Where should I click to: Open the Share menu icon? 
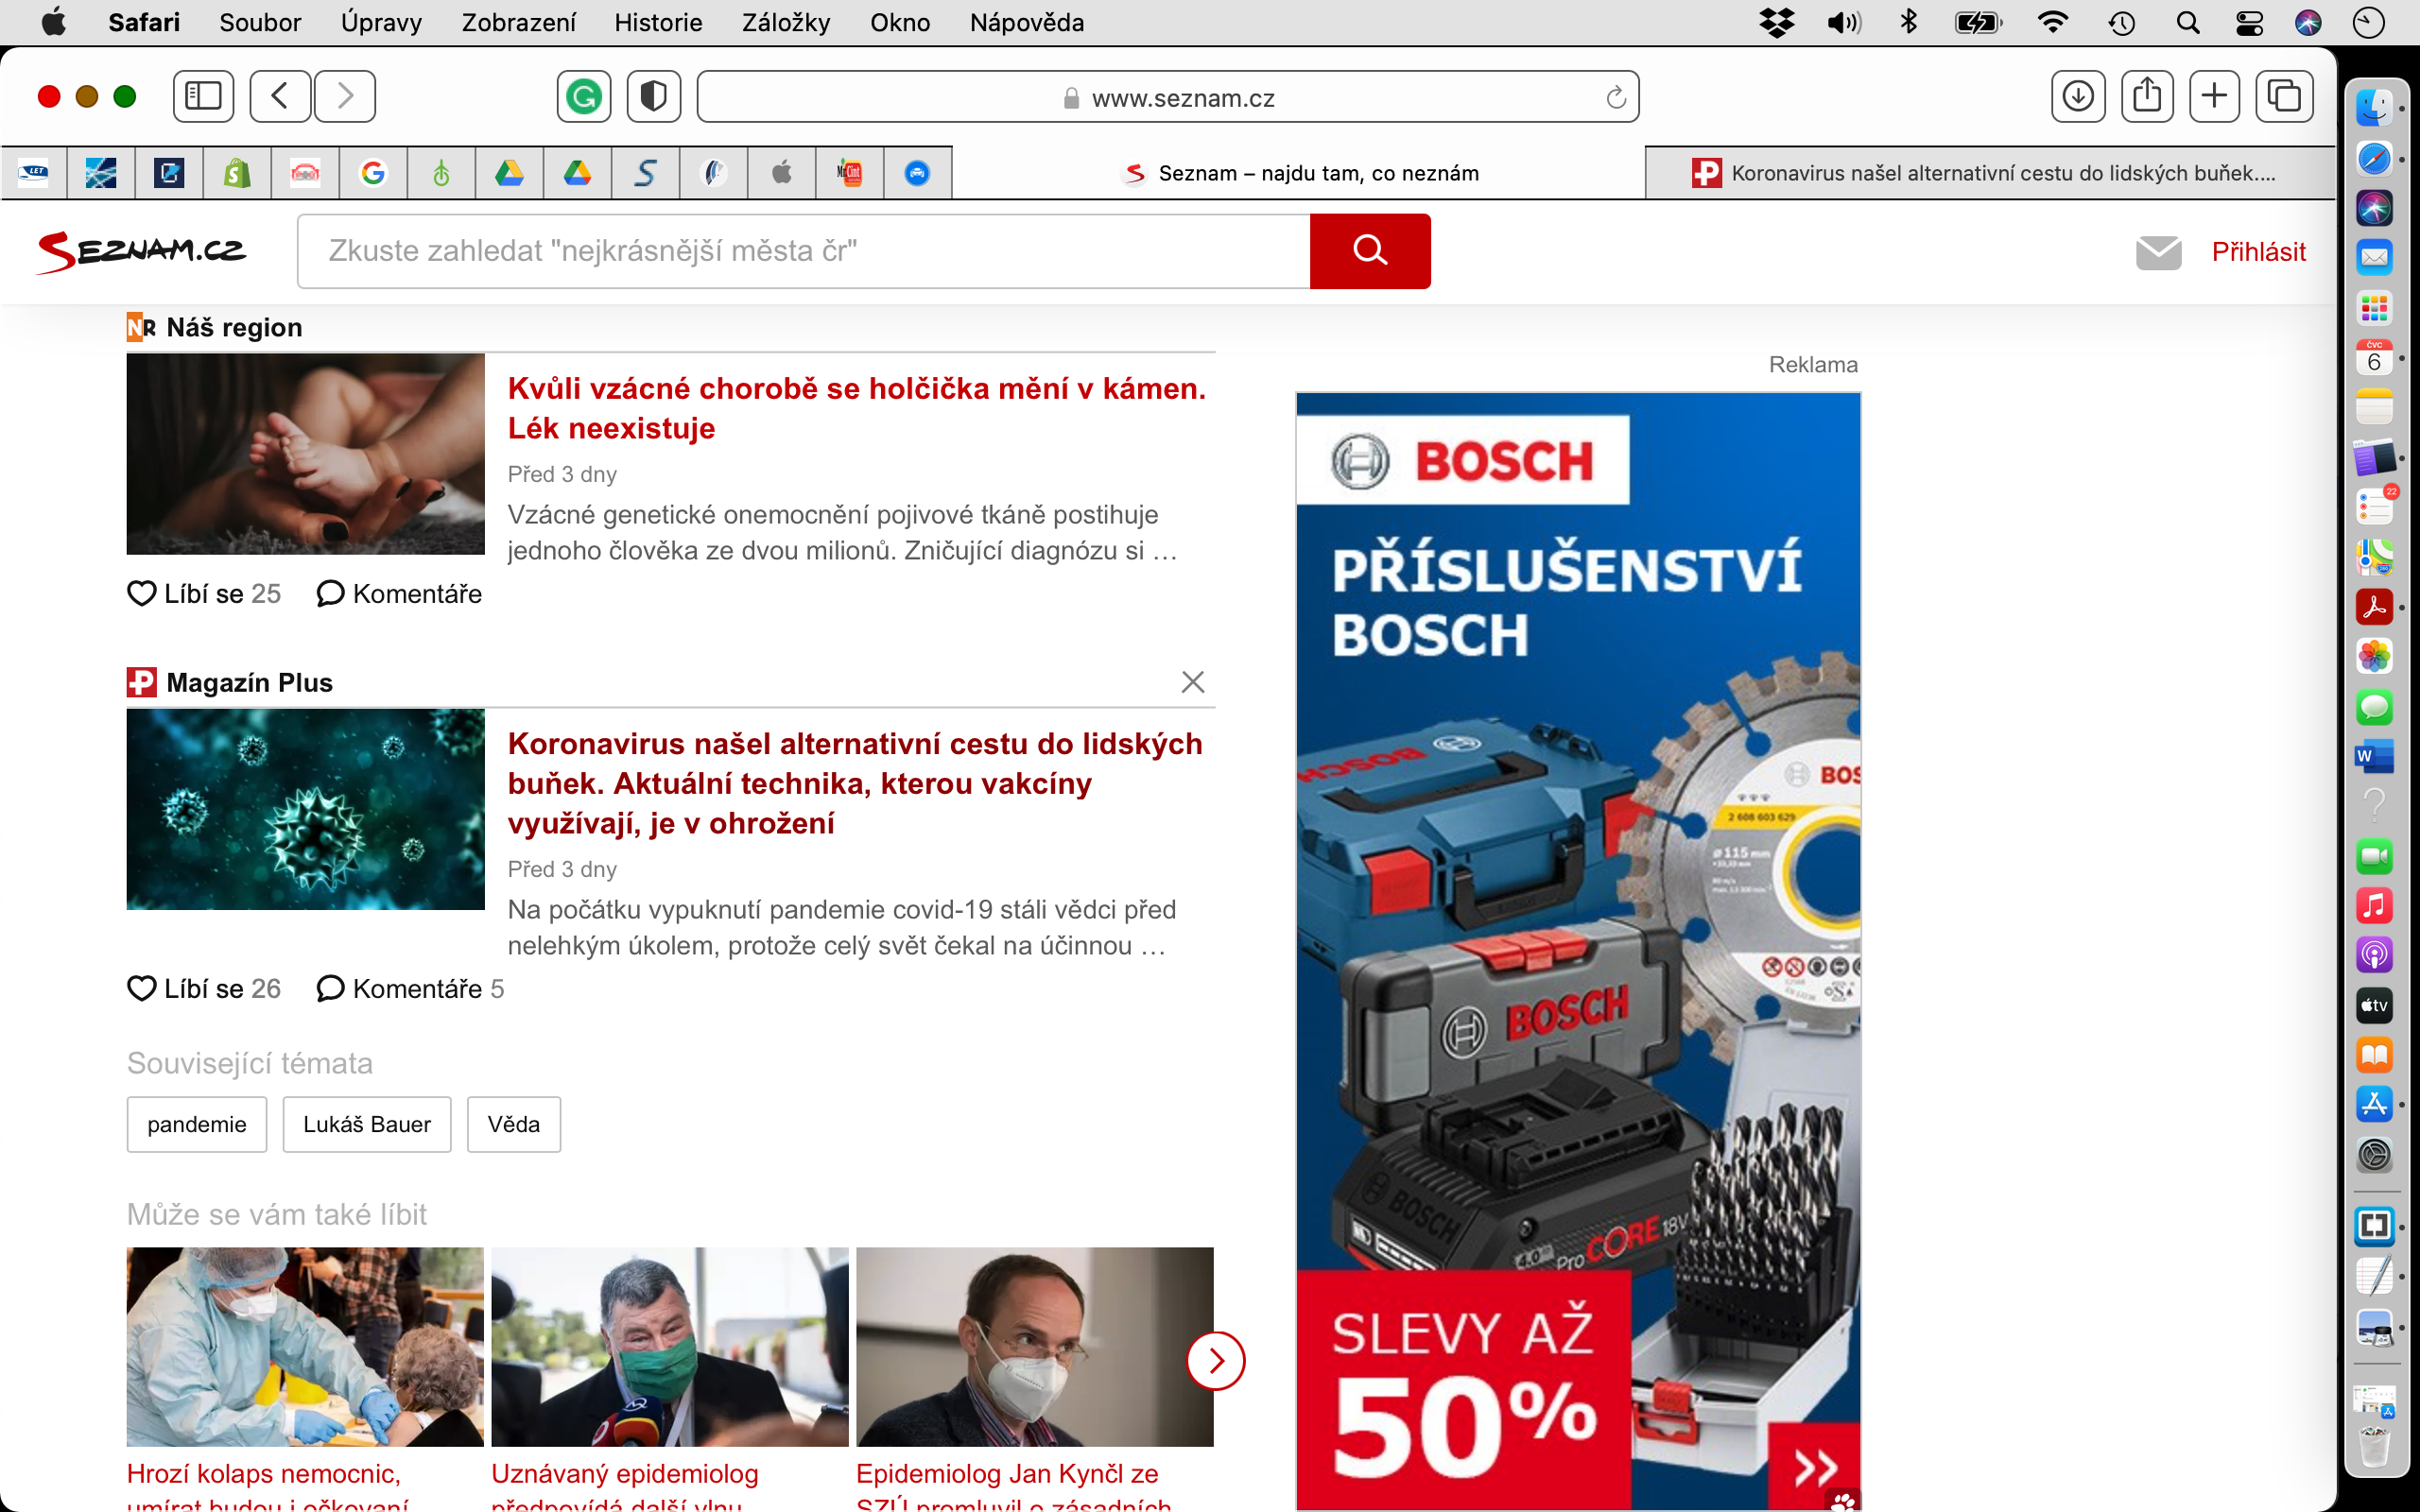pyautogui.click(x=2146, y=96)
